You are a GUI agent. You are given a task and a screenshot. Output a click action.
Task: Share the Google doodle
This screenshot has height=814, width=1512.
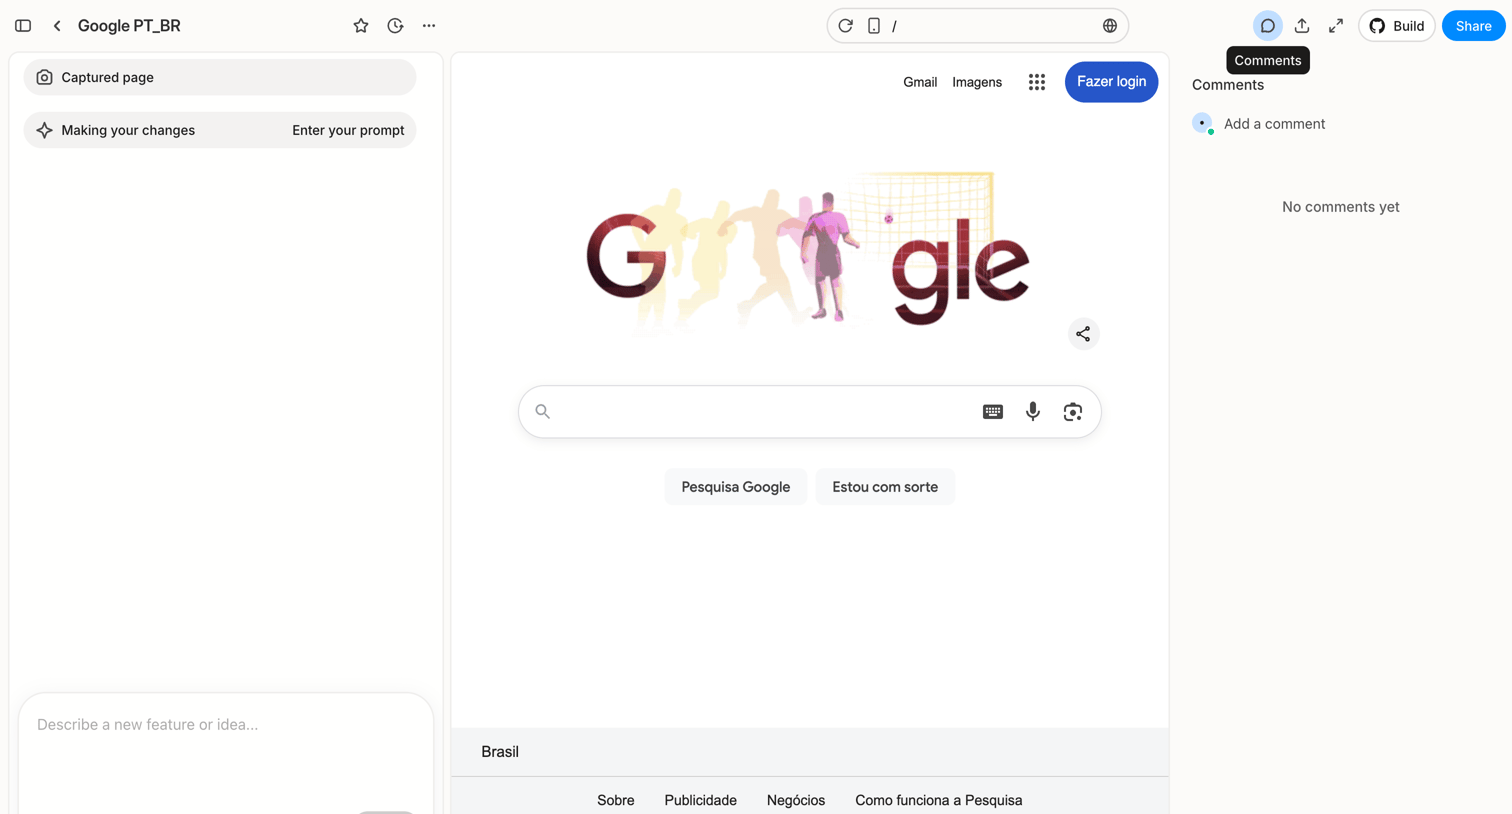pyautogui.click(x=1083, y=334)
